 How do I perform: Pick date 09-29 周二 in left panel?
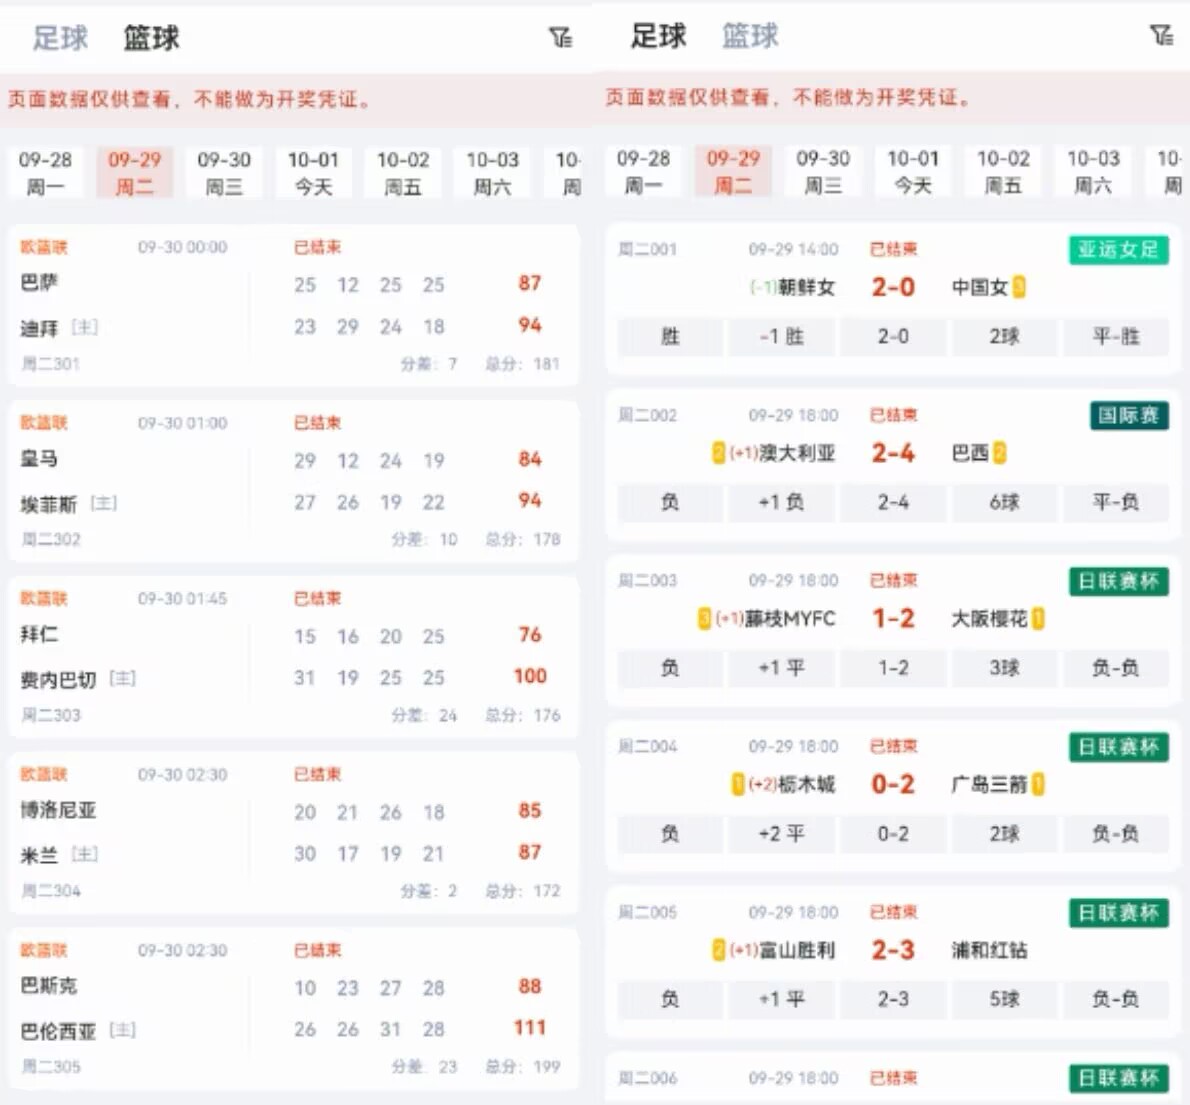tap(134, 173)
